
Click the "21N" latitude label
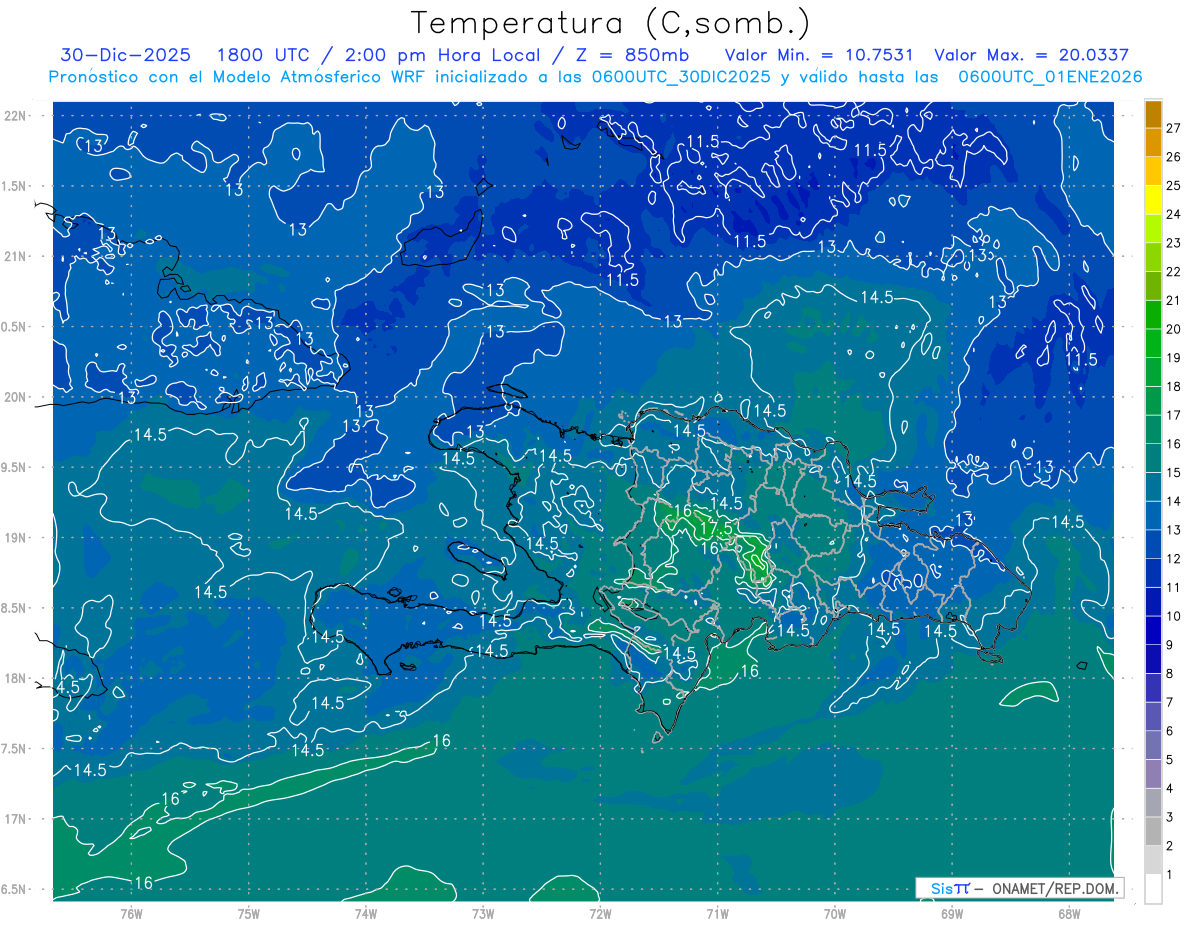click(16, 257)
